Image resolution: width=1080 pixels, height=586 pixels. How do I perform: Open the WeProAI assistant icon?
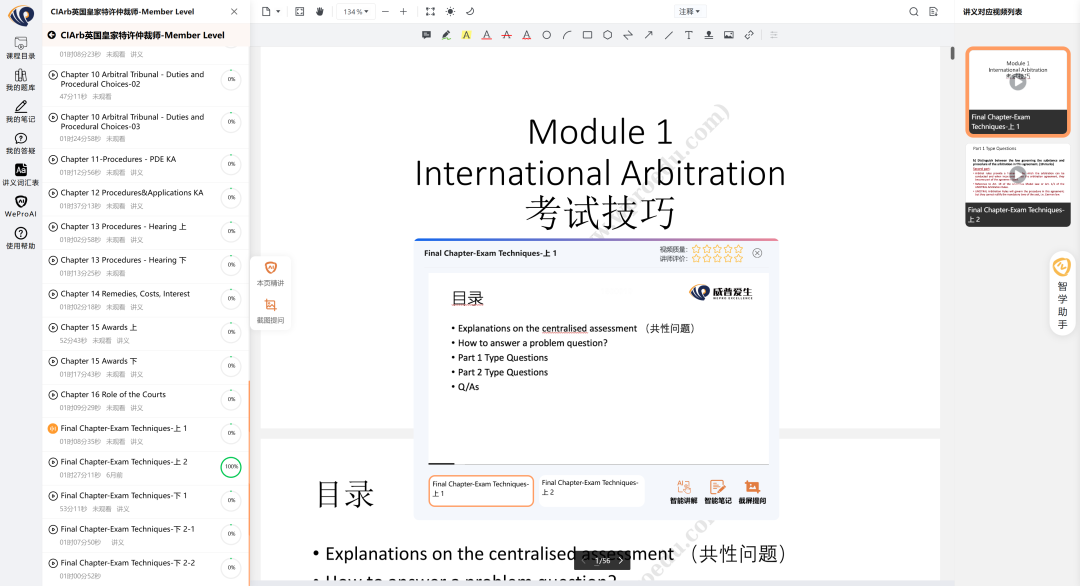tap(20, 206)
